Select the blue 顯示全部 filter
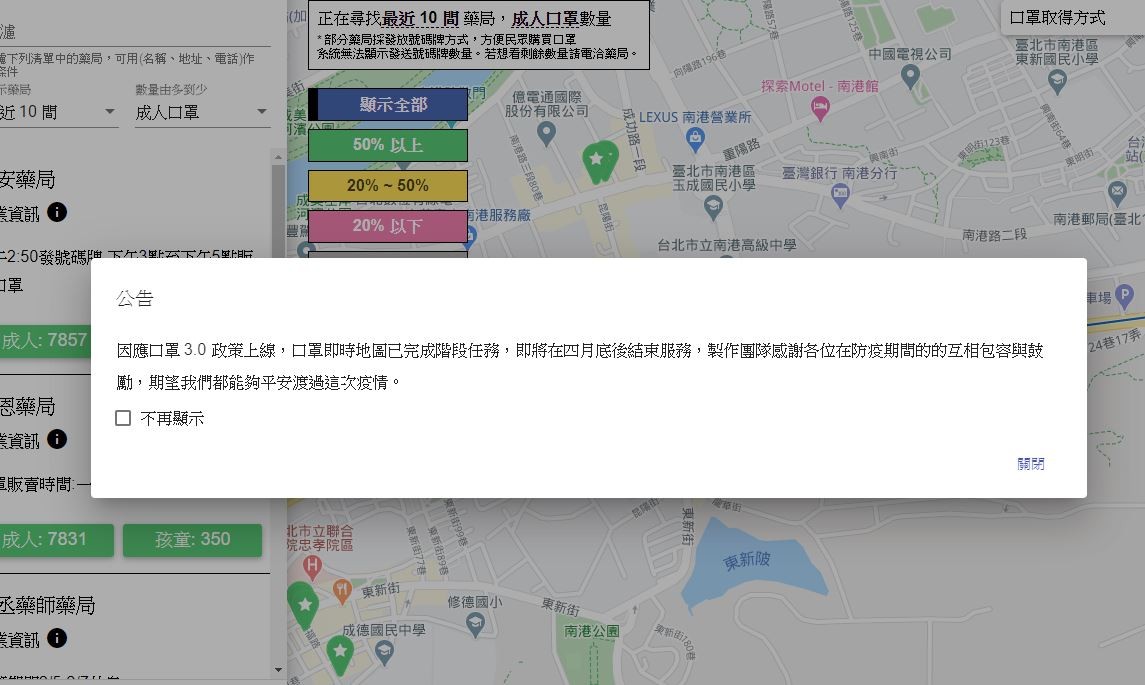 388,104
